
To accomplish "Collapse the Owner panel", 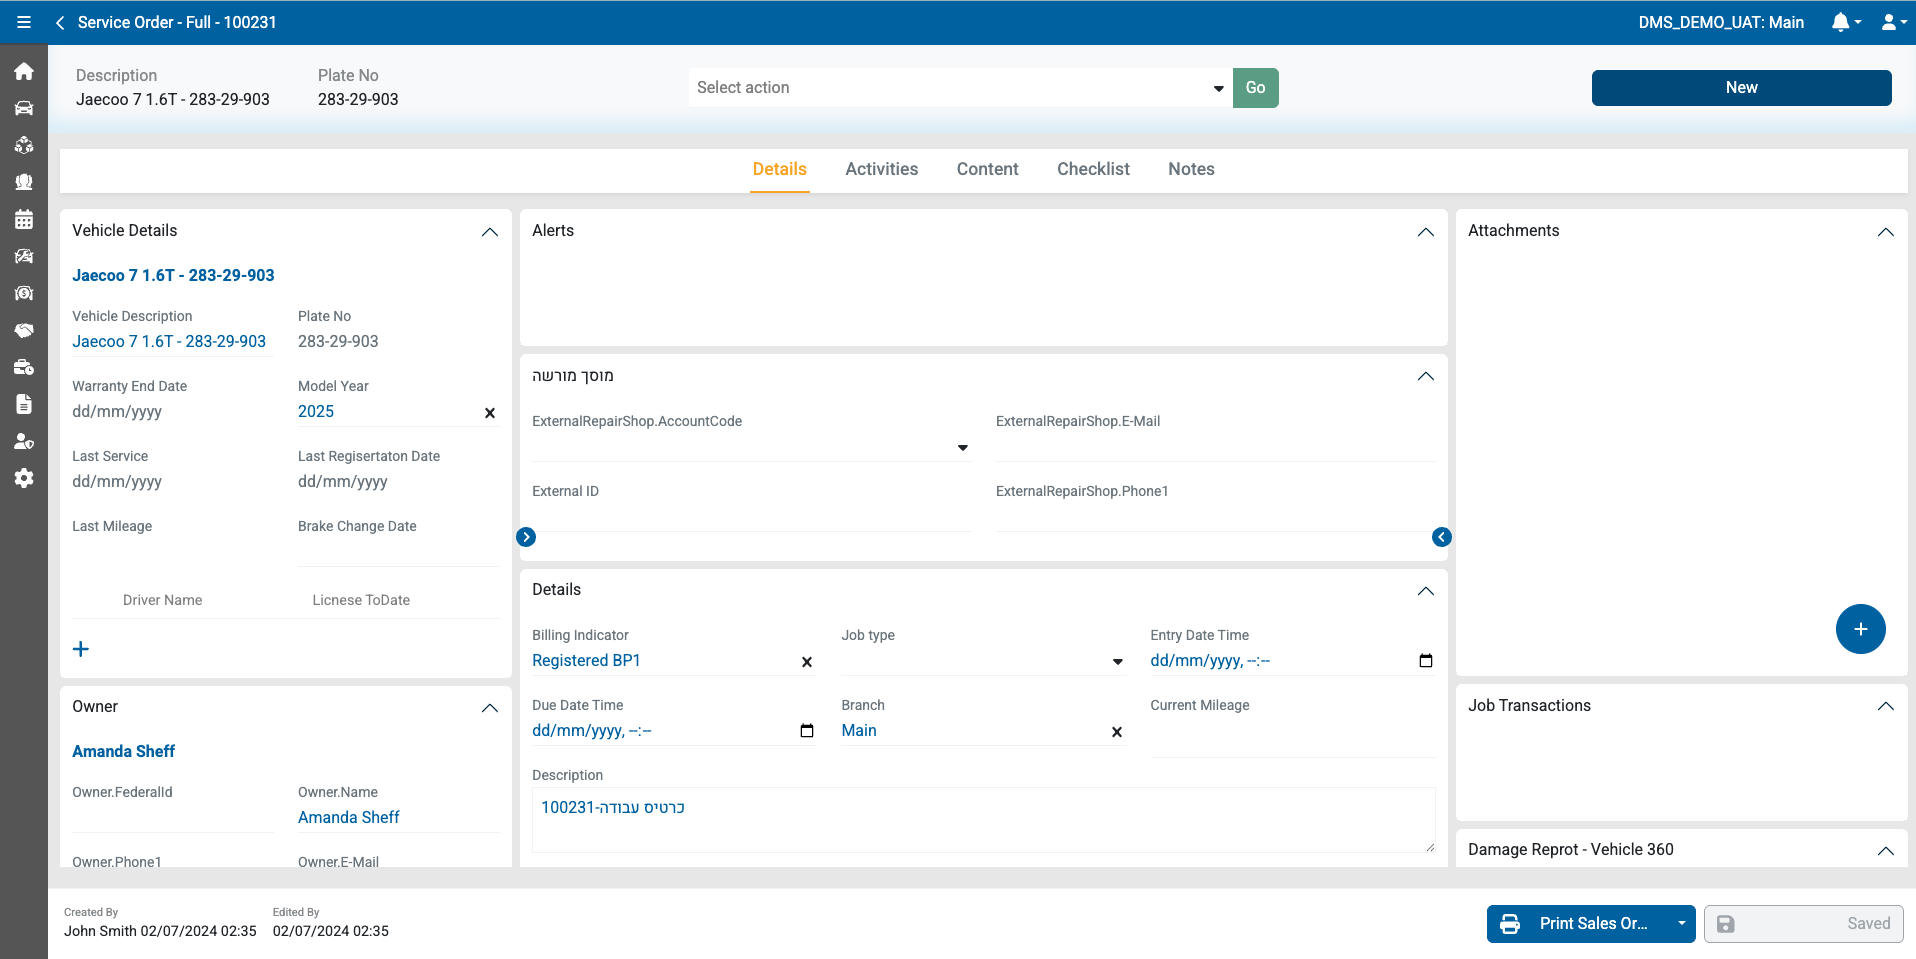I will click(490, 708).
